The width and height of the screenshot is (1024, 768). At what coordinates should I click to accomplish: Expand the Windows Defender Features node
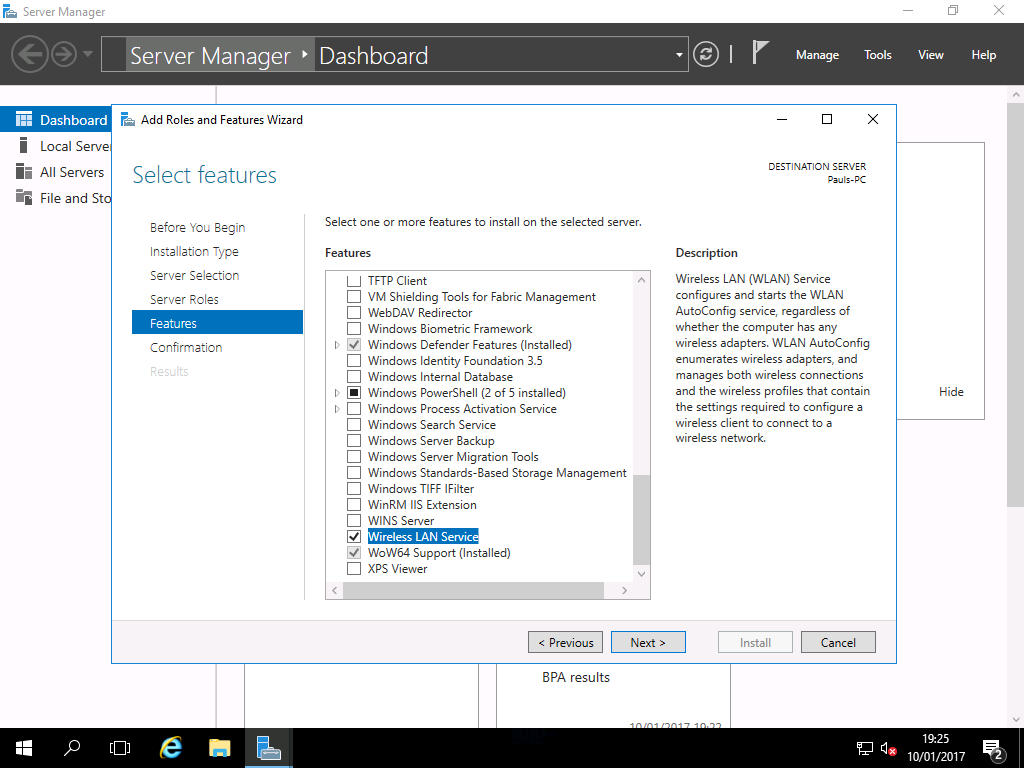point(337,345)
